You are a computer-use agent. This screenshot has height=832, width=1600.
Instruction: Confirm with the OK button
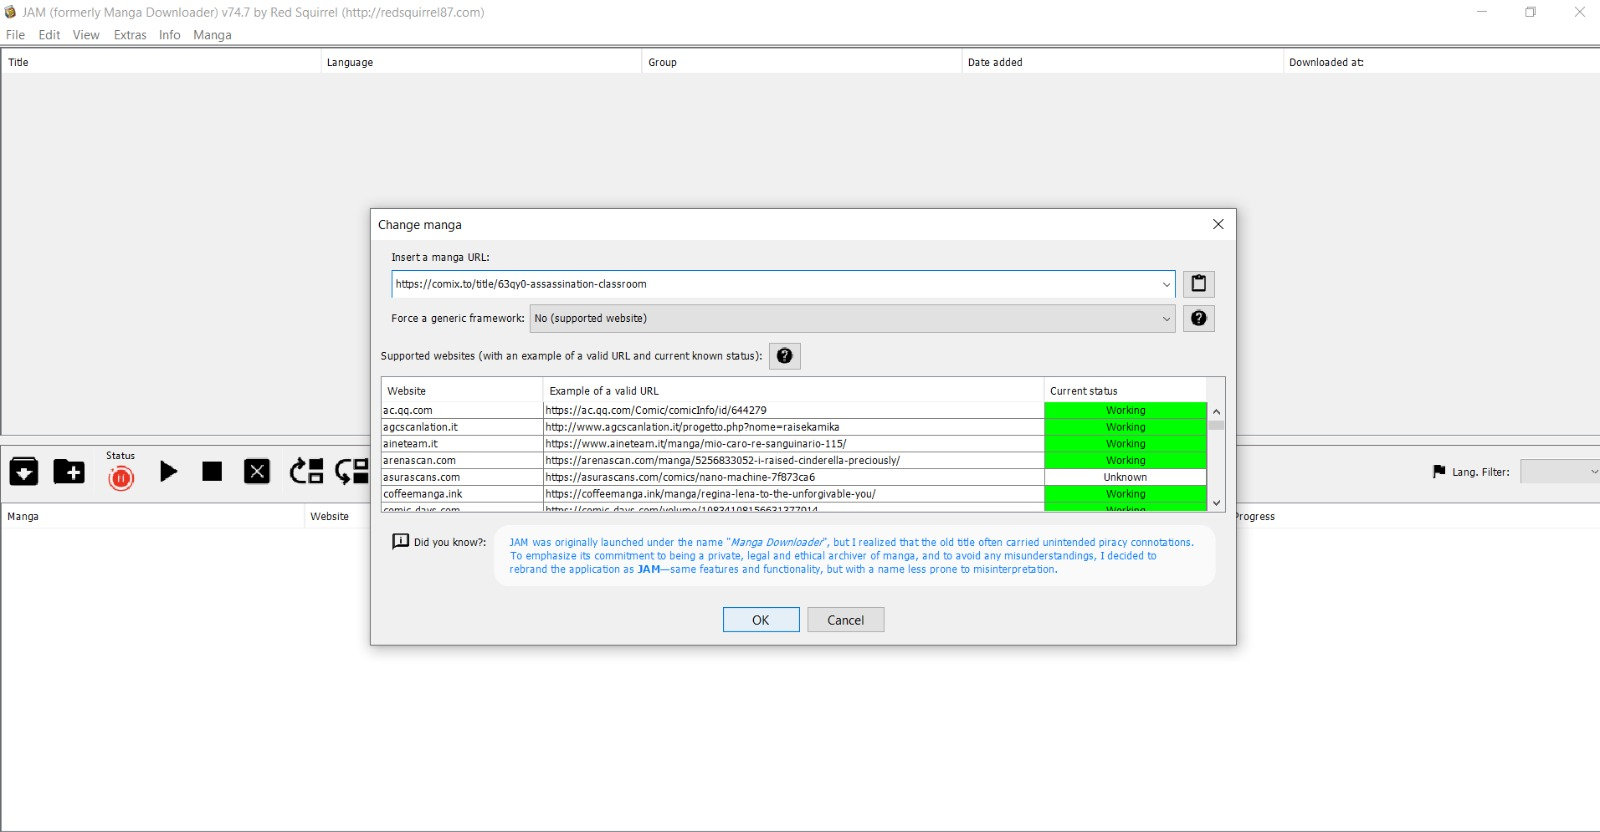(x=761, y=620)
